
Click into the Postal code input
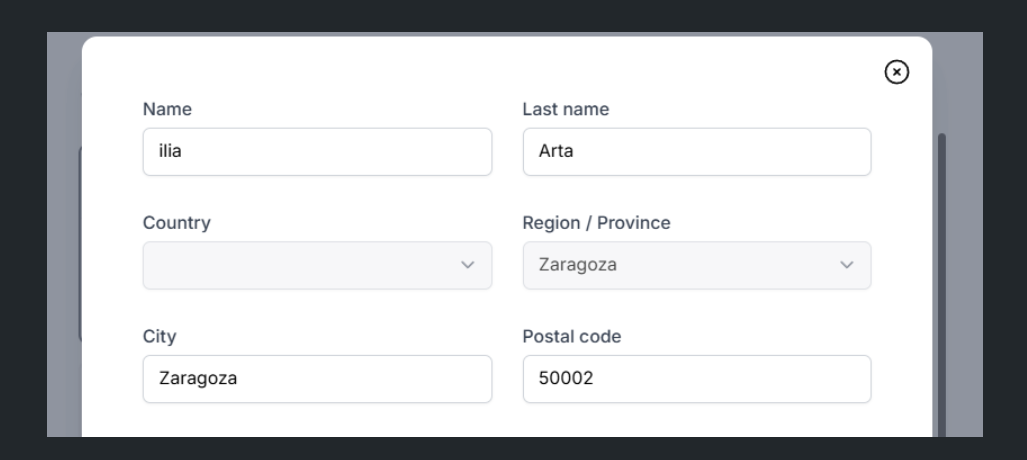click(x=697, y=379)
